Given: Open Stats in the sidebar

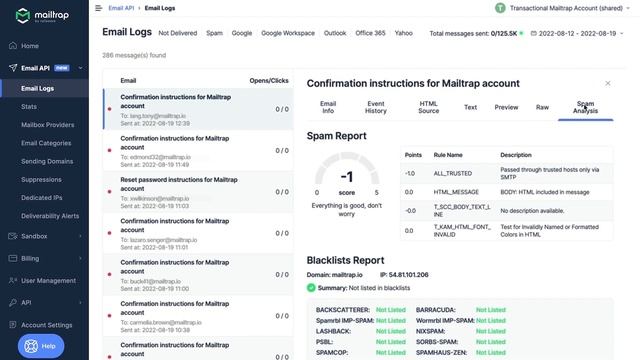Looking at the screenshot, I should 29,107.
